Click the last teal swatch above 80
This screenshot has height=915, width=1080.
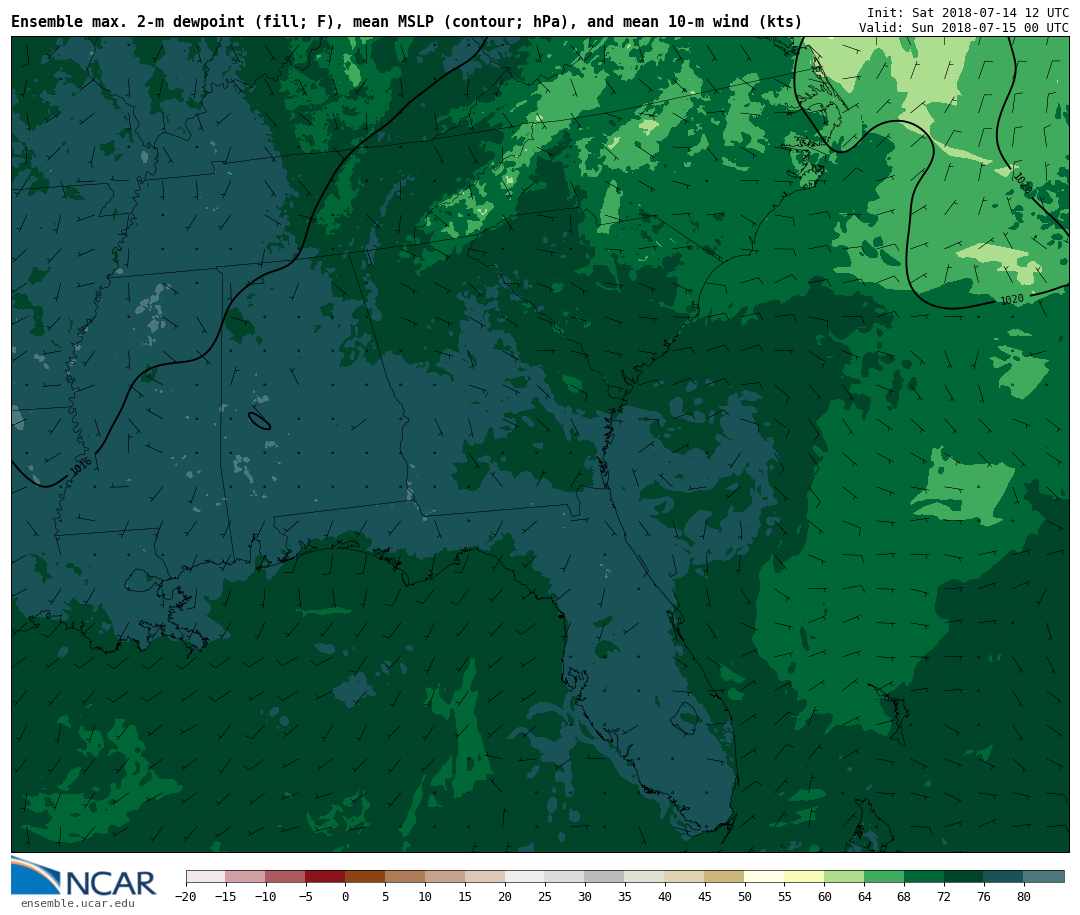(1045, 877)
